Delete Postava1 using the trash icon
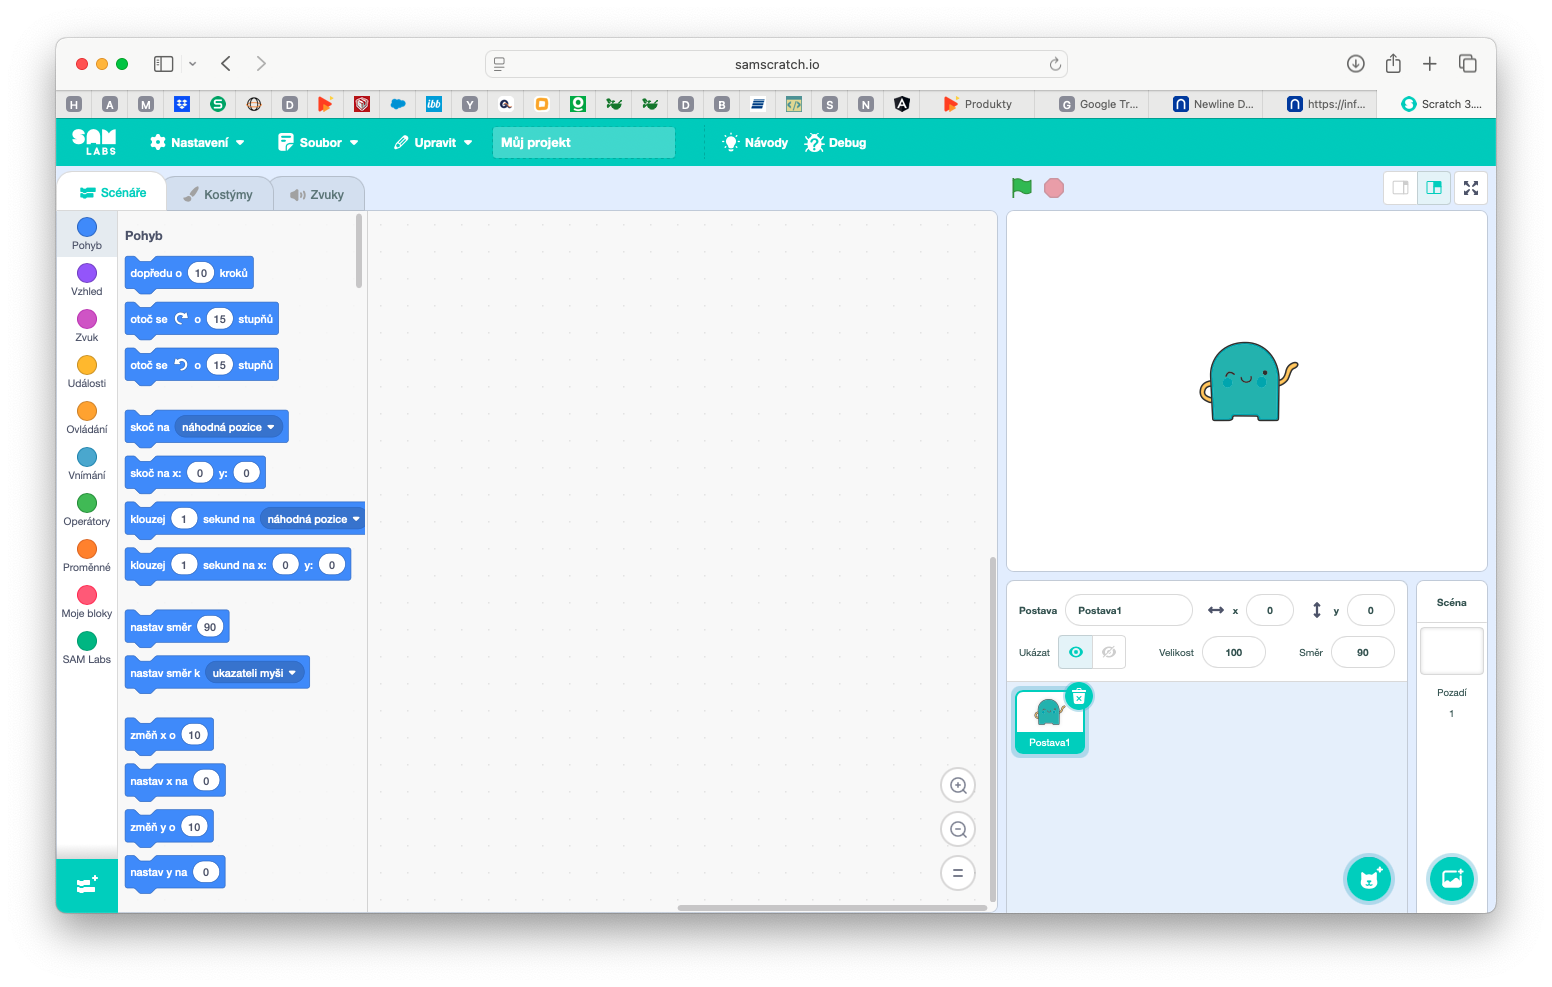 1079,697
